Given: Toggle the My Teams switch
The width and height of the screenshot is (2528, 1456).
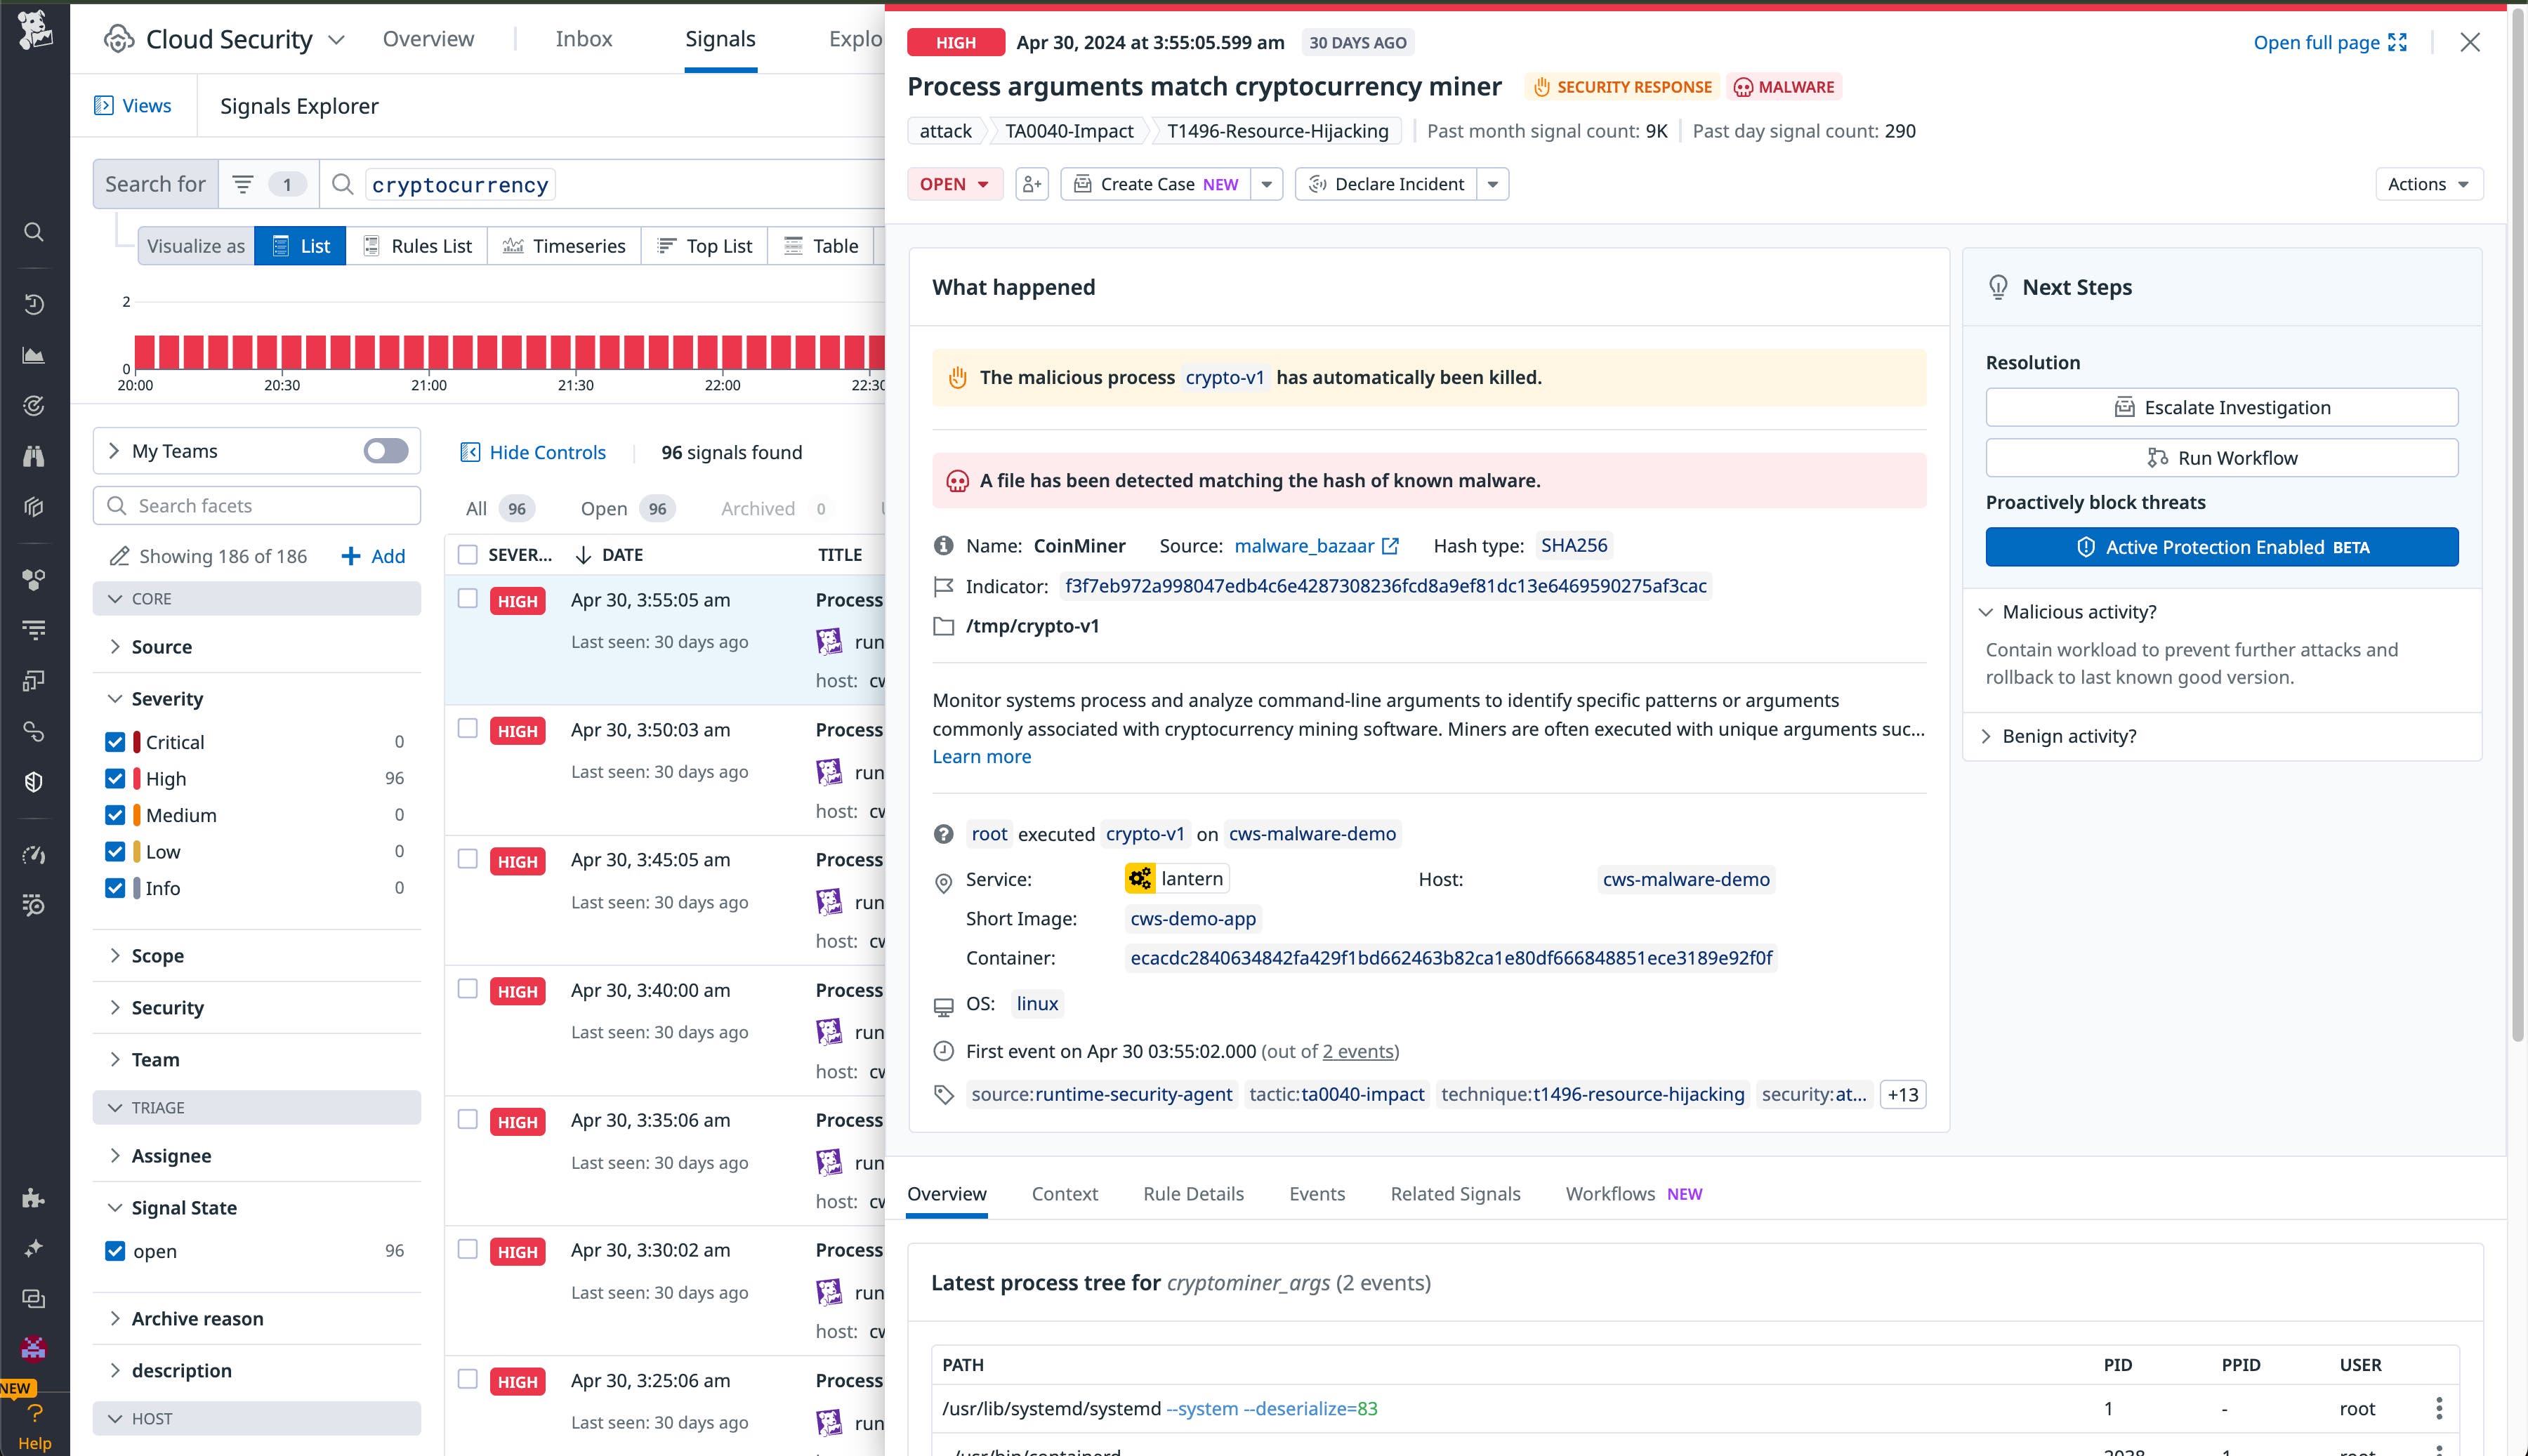Looking at the screenshot, I should [384, 451].
